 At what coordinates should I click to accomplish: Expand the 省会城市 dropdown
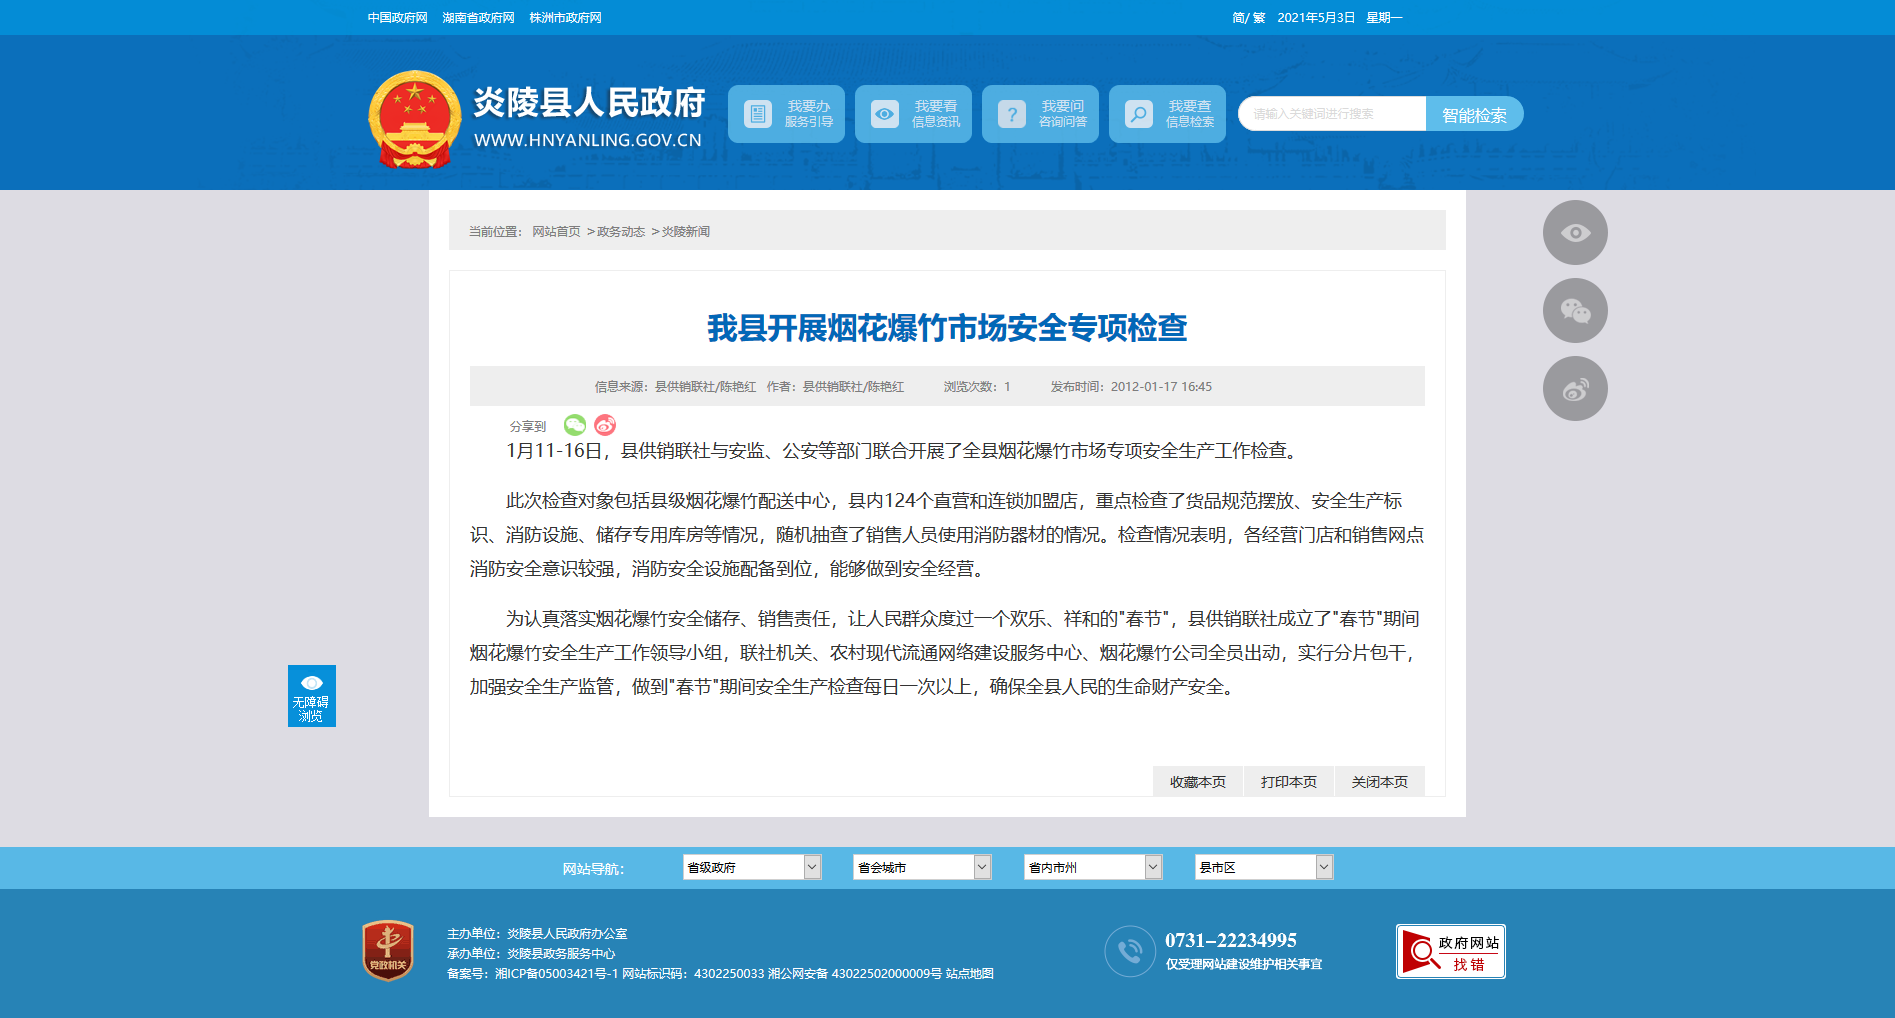click(922, 867)
